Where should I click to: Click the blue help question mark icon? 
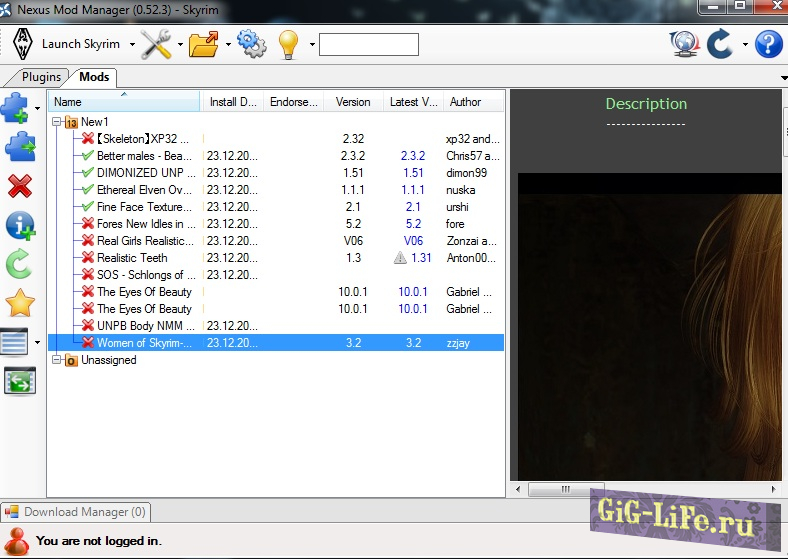pos(768,44)
